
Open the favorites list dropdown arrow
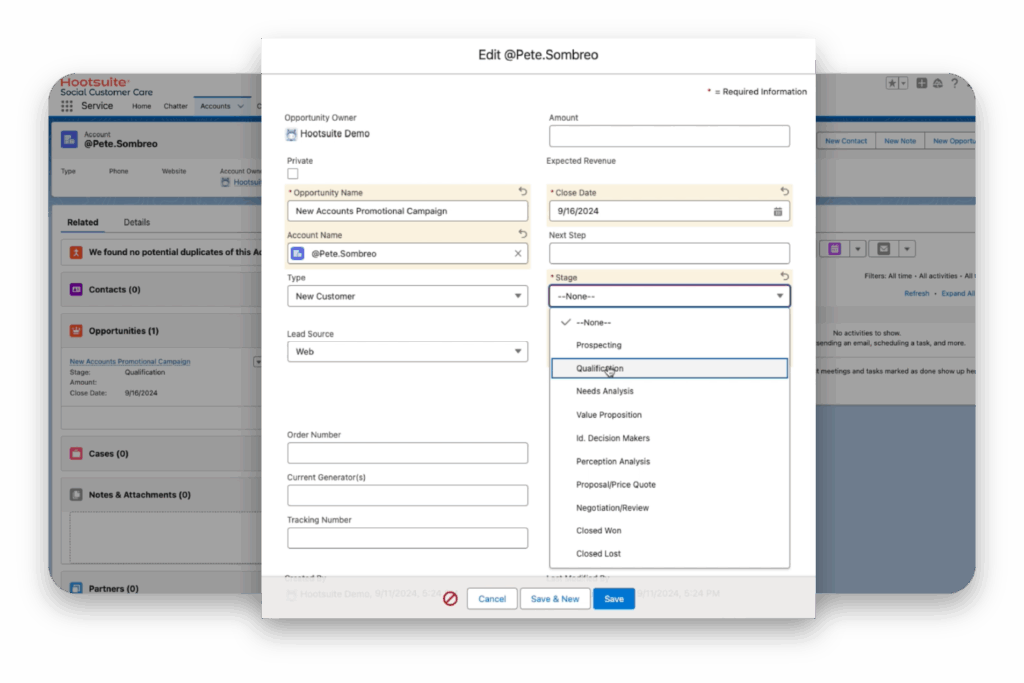pyautogui.click(x=903, y=83)
